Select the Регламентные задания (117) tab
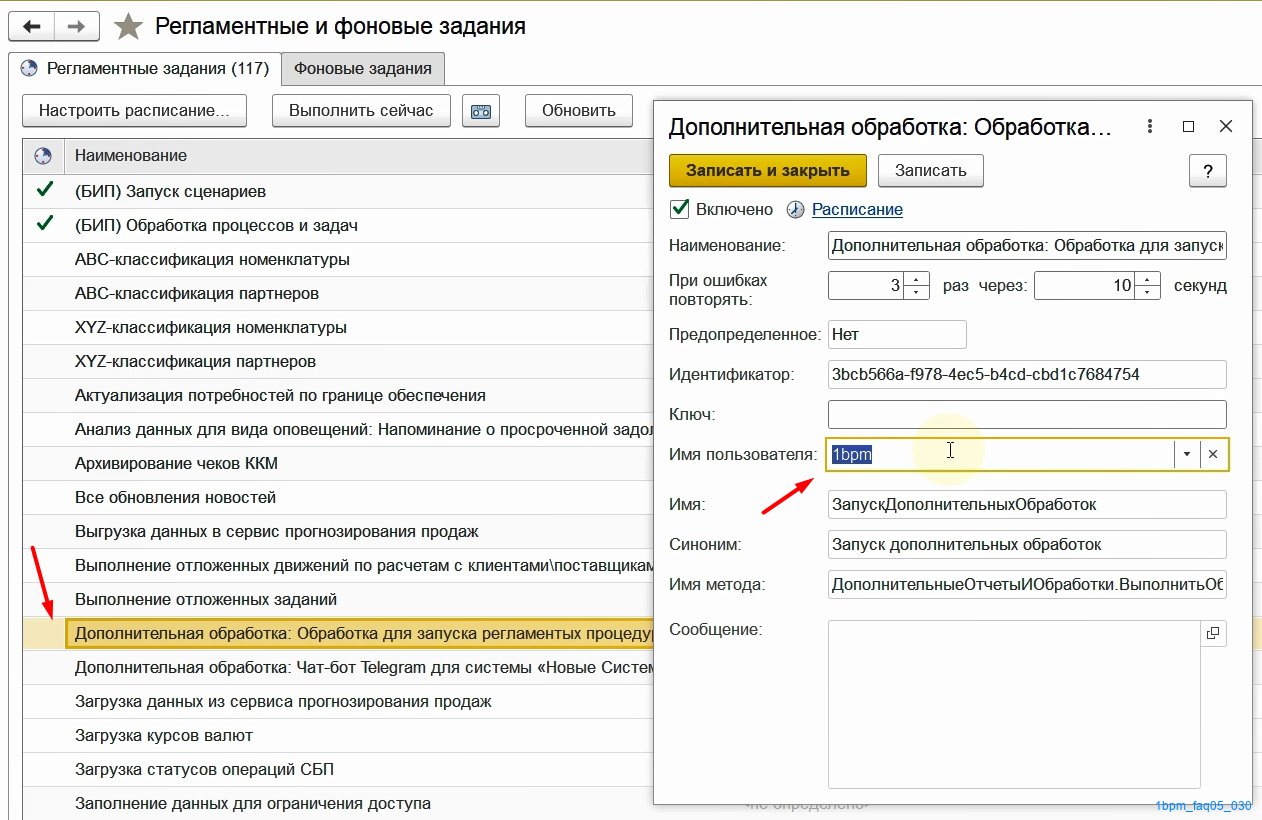Image resolution: width=1262 pixels, height=820 pixels. [145, 69]
